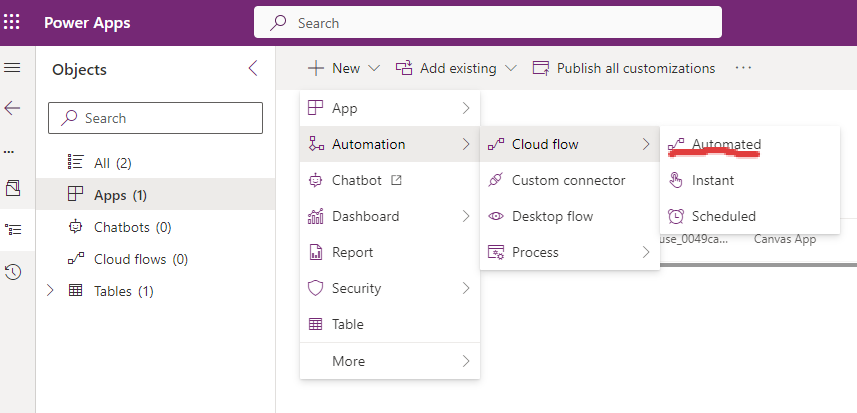The width and height of the screenshot is (857, 413).
Task: Expand the App submenu arrow
Action: tap(466, 108)
